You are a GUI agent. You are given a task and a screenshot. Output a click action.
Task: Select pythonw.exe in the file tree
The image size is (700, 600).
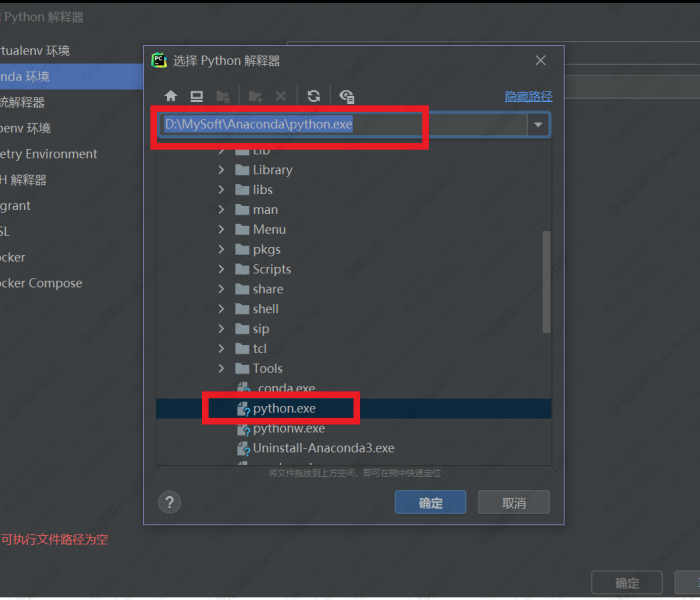tap(354, 429)
